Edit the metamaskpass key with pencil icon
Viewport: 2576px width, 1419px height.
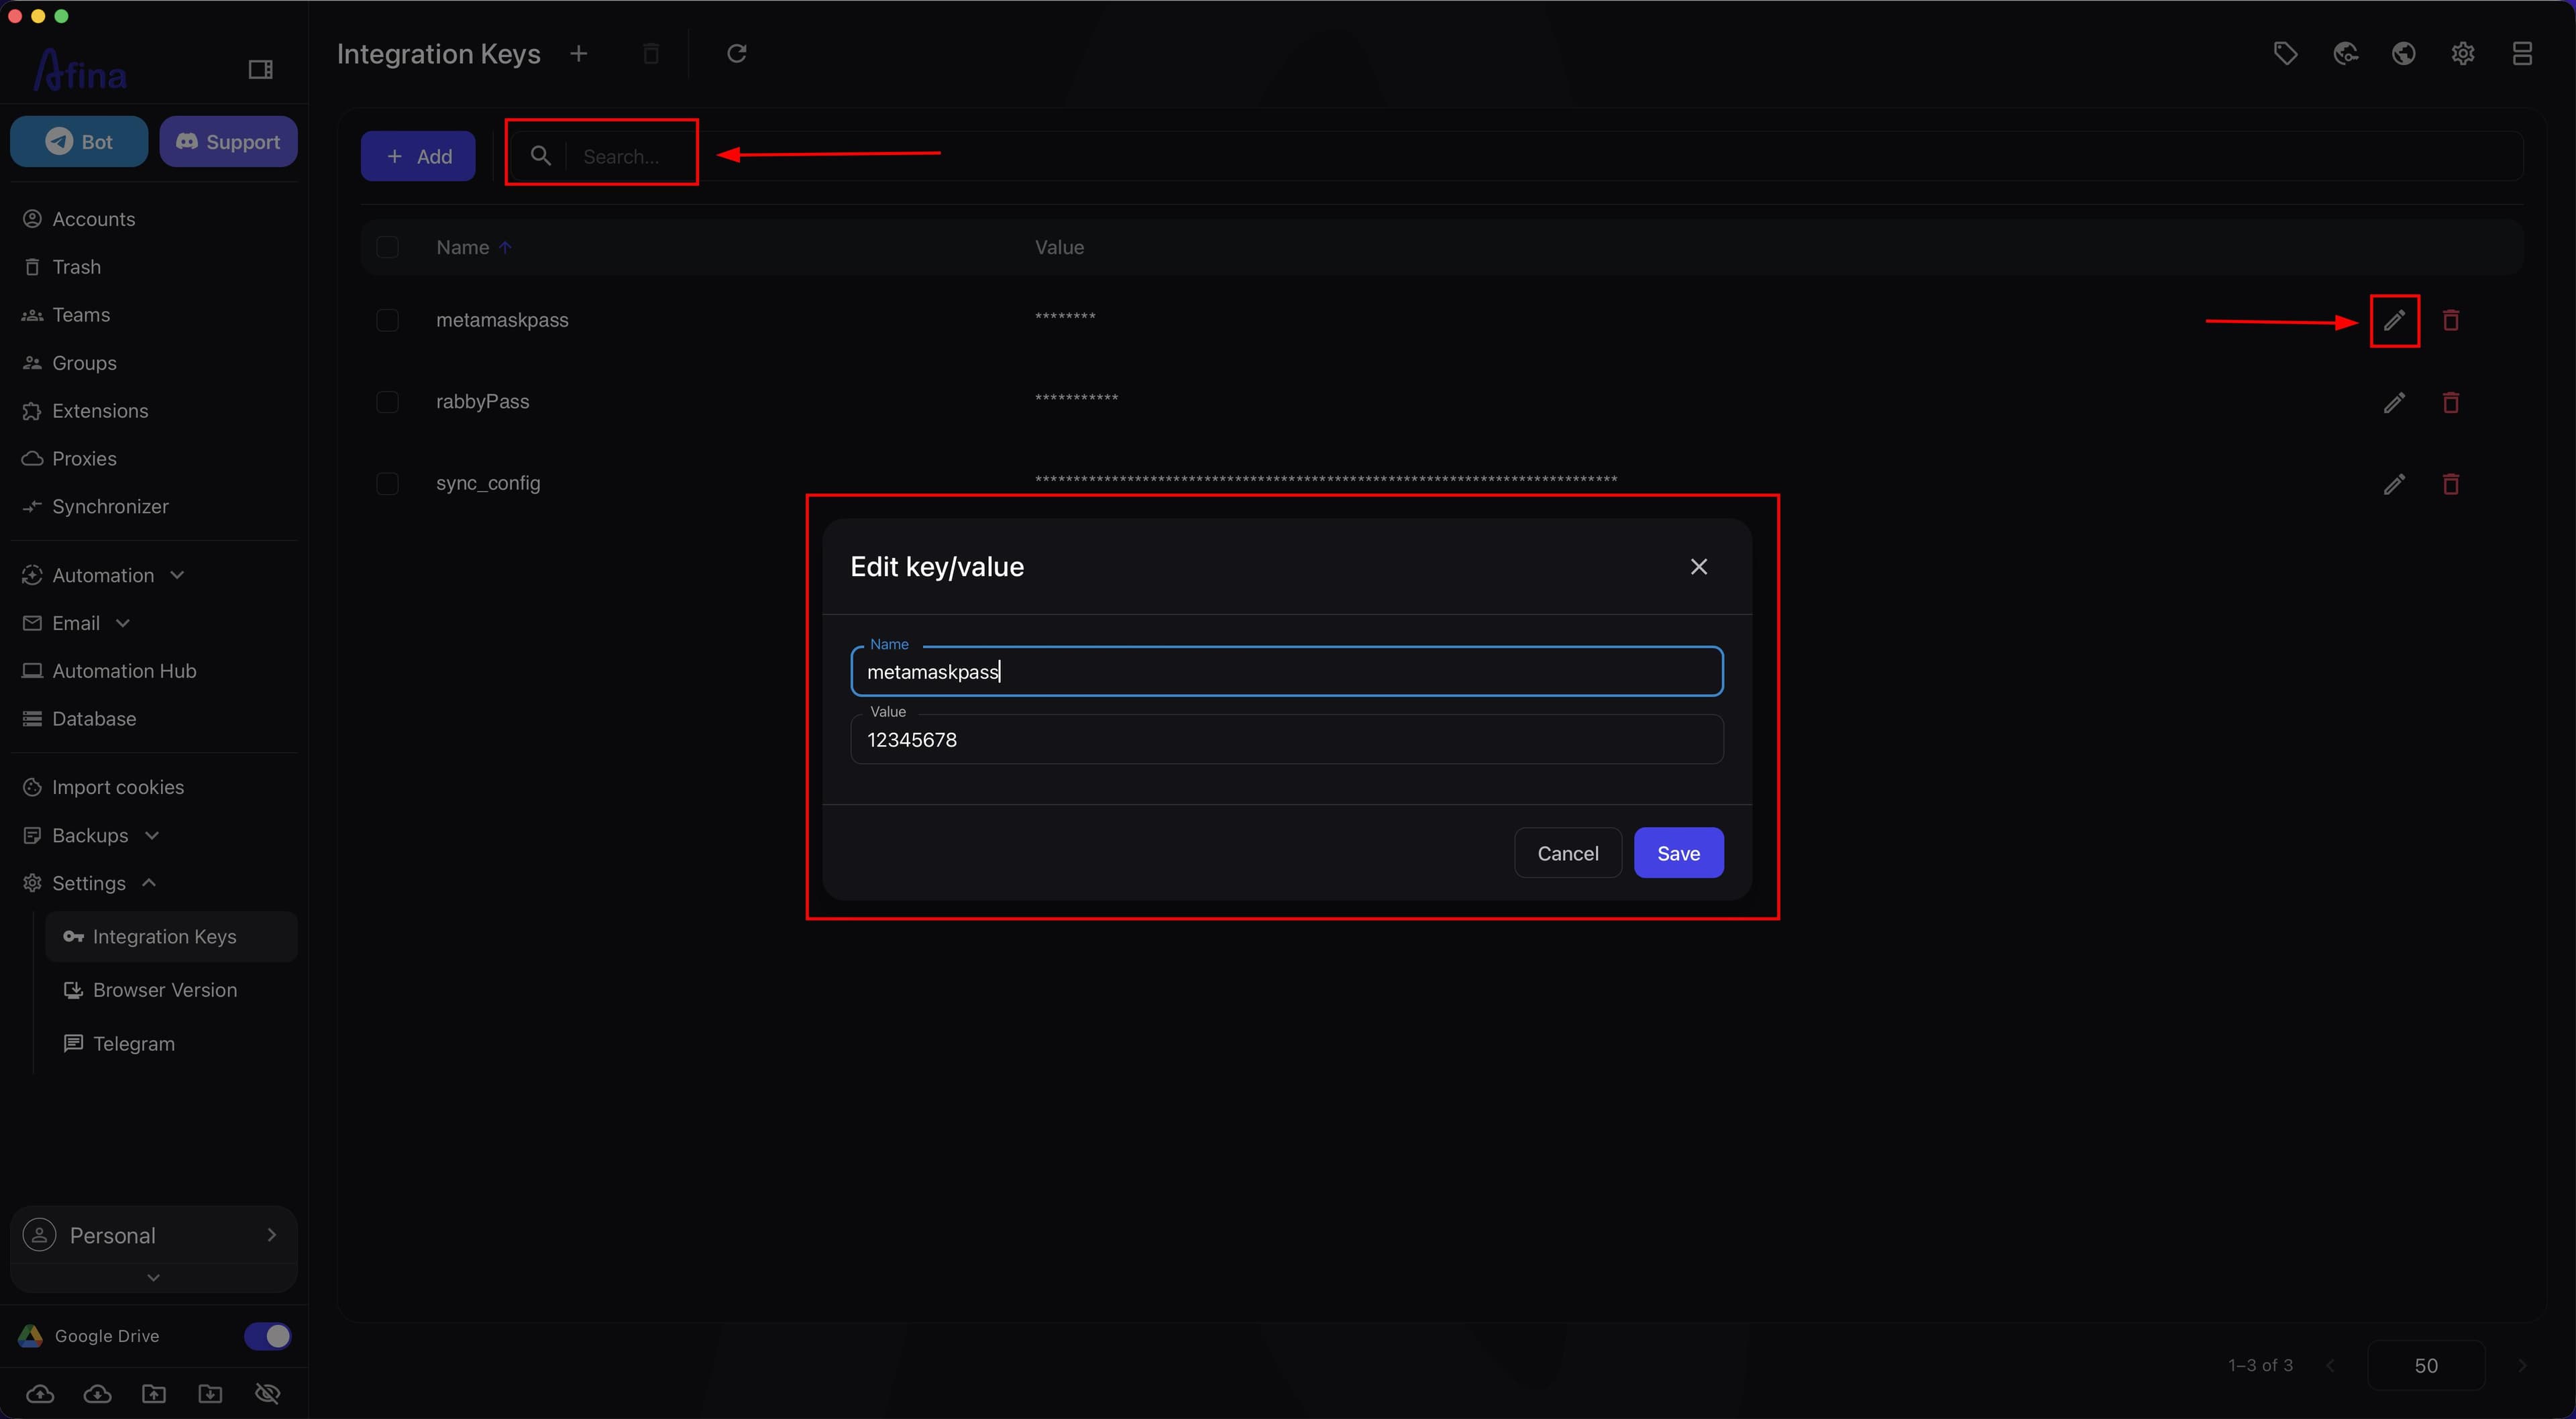(2394, 320)
